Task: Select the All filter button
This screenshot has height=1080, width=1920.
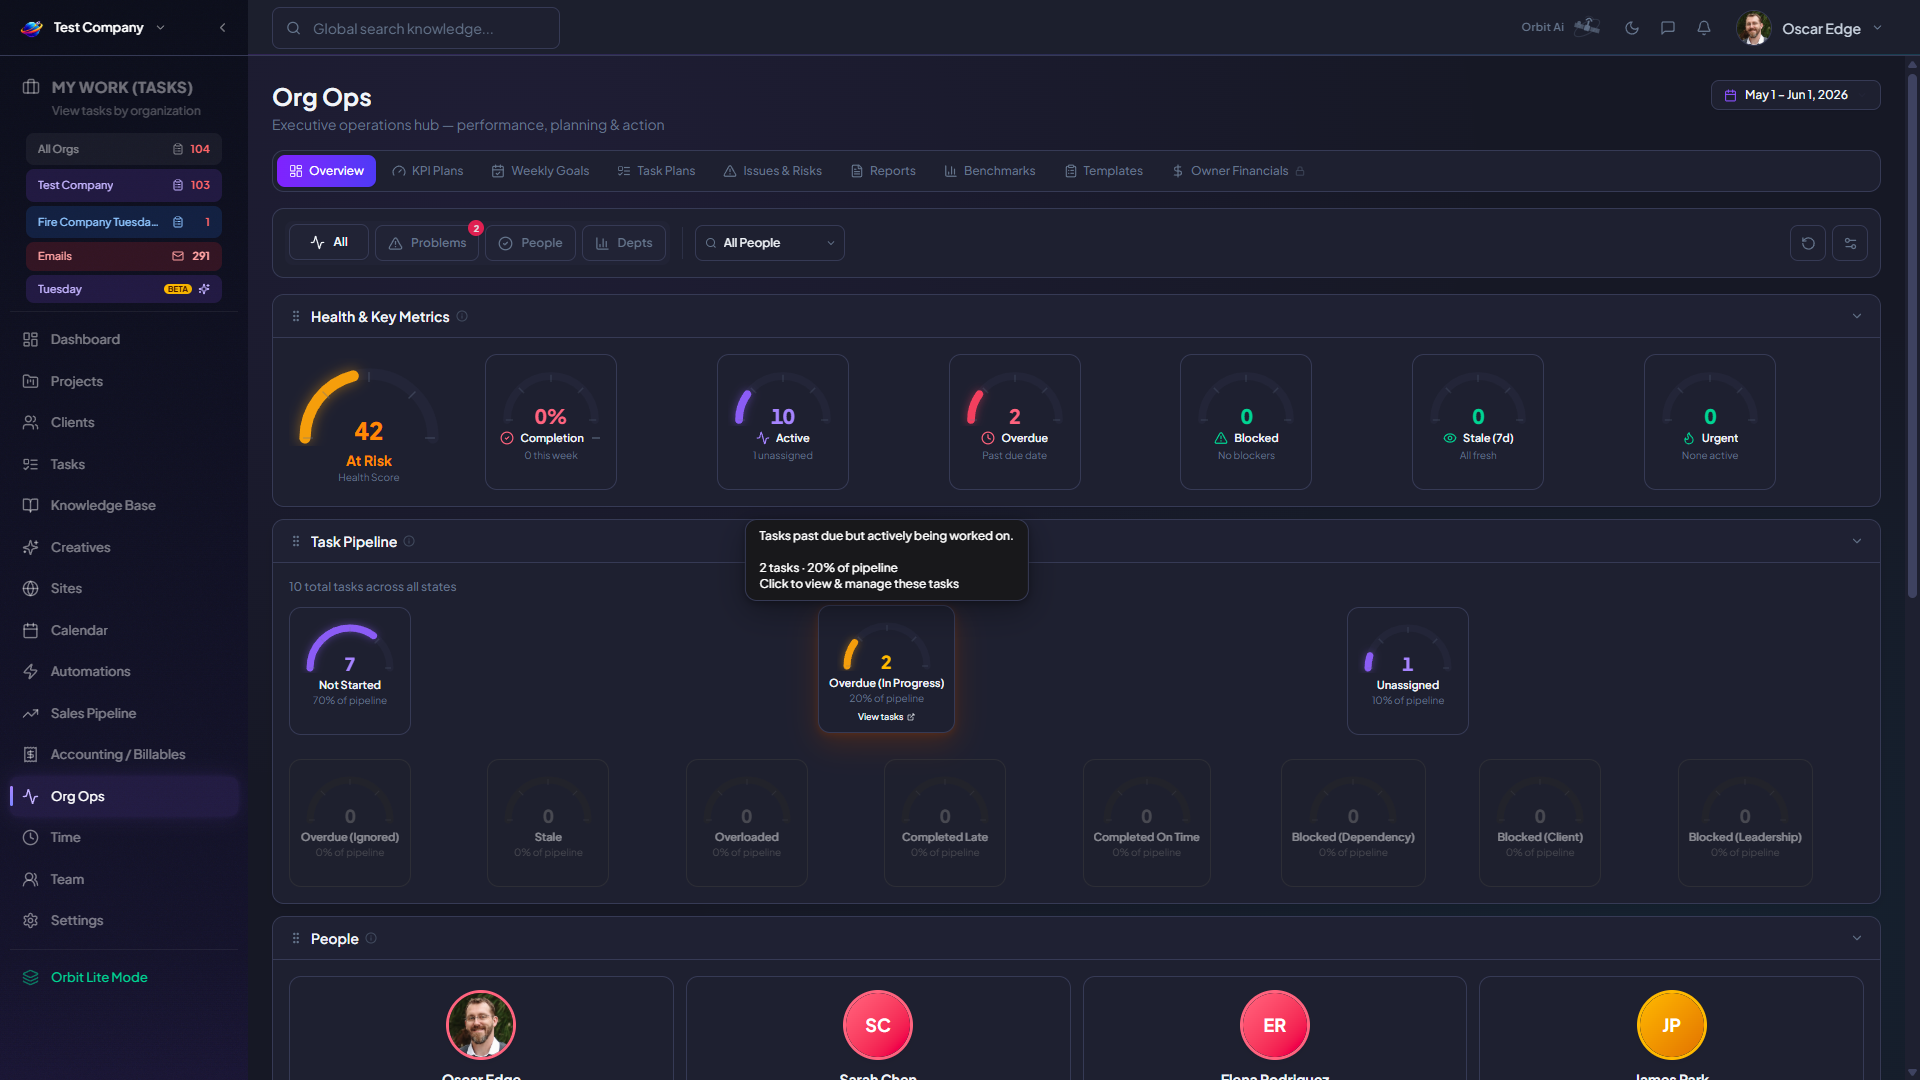Action: [x=329, y=243]
